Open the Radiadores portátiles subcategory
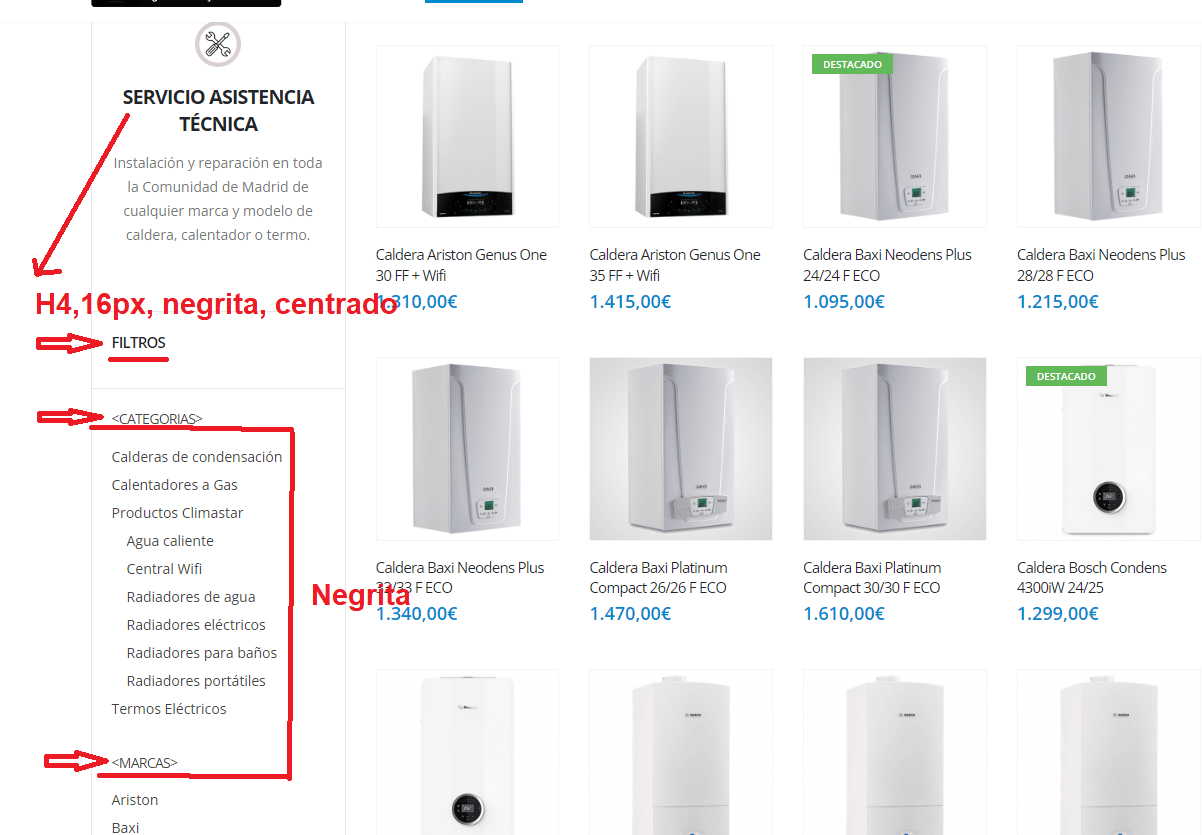 (x=196, y=681)
